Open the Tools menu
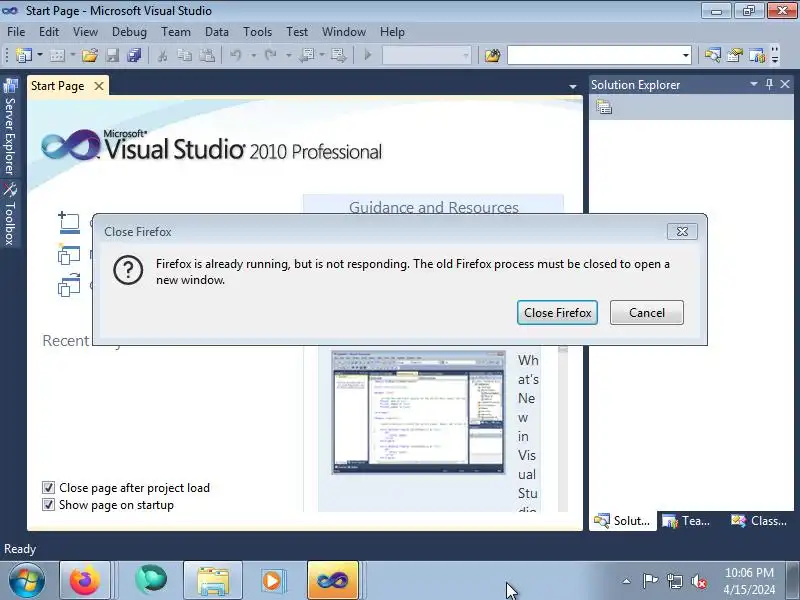This screenshot has width=800, height=600. coord(258,32)
